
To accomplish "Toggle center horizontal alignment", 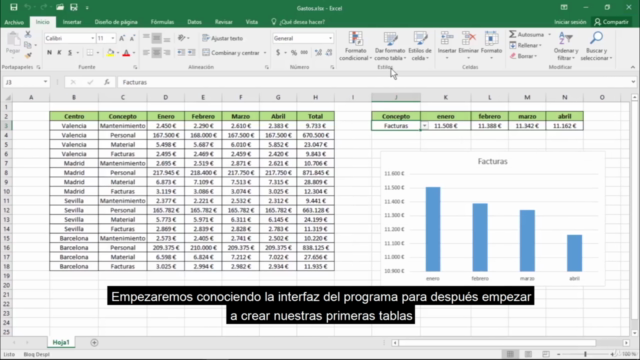I will [x=156, y=53].
